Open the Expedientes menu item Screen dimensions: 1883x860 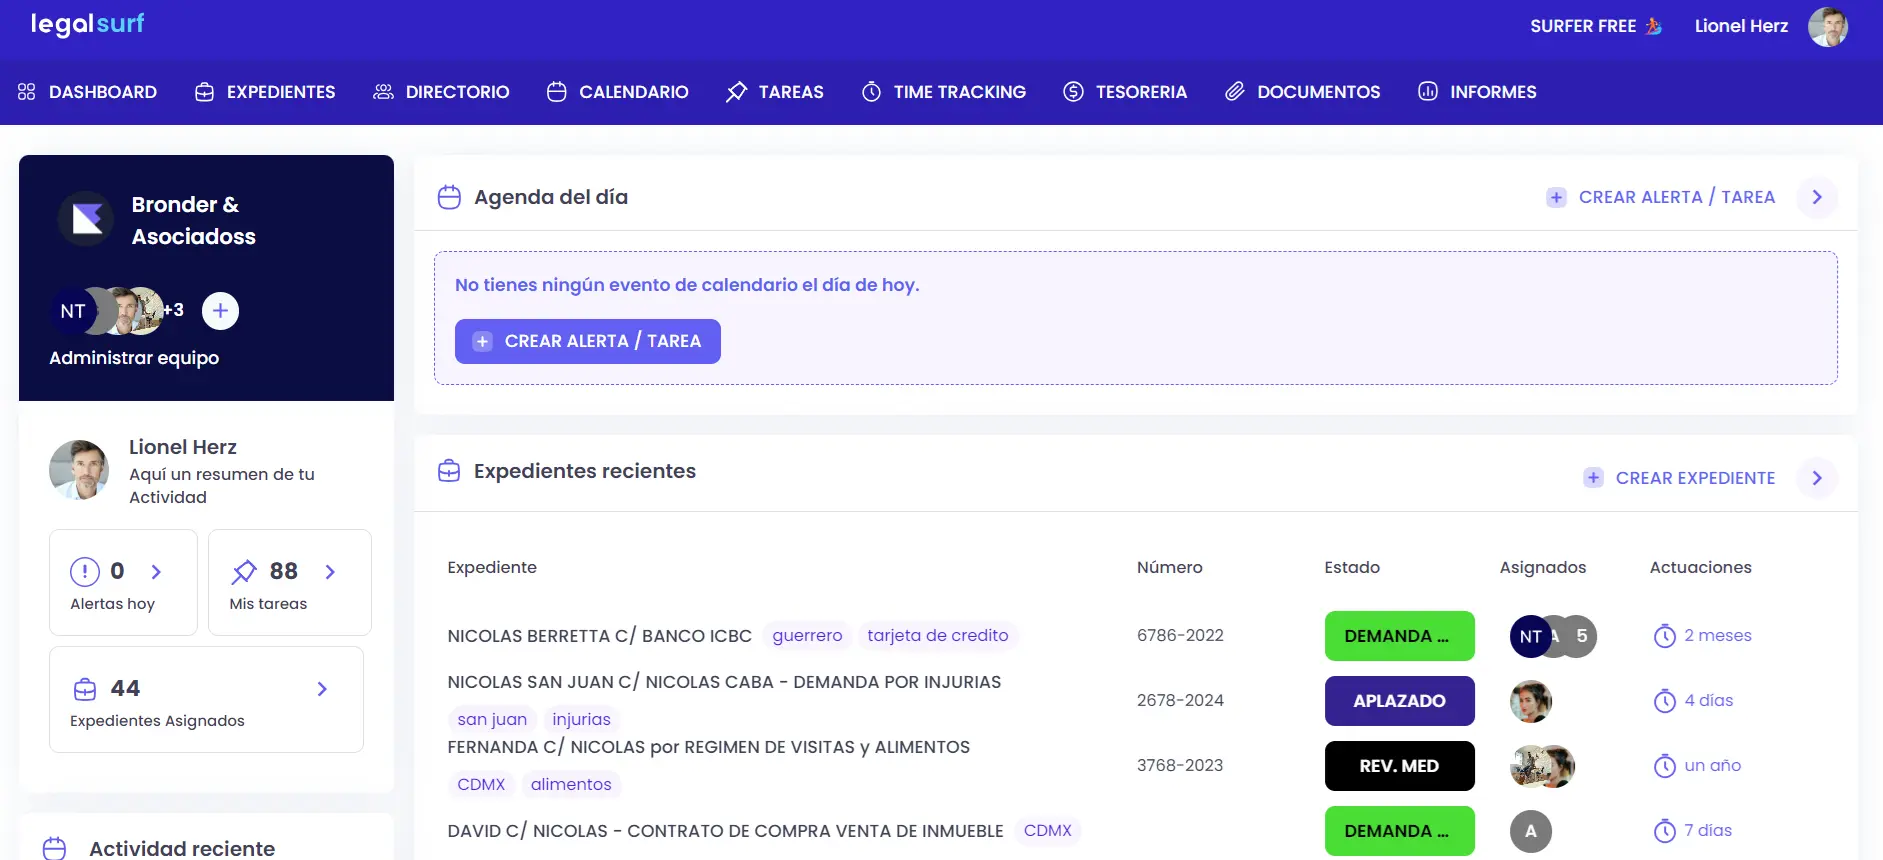click(265, 92)
